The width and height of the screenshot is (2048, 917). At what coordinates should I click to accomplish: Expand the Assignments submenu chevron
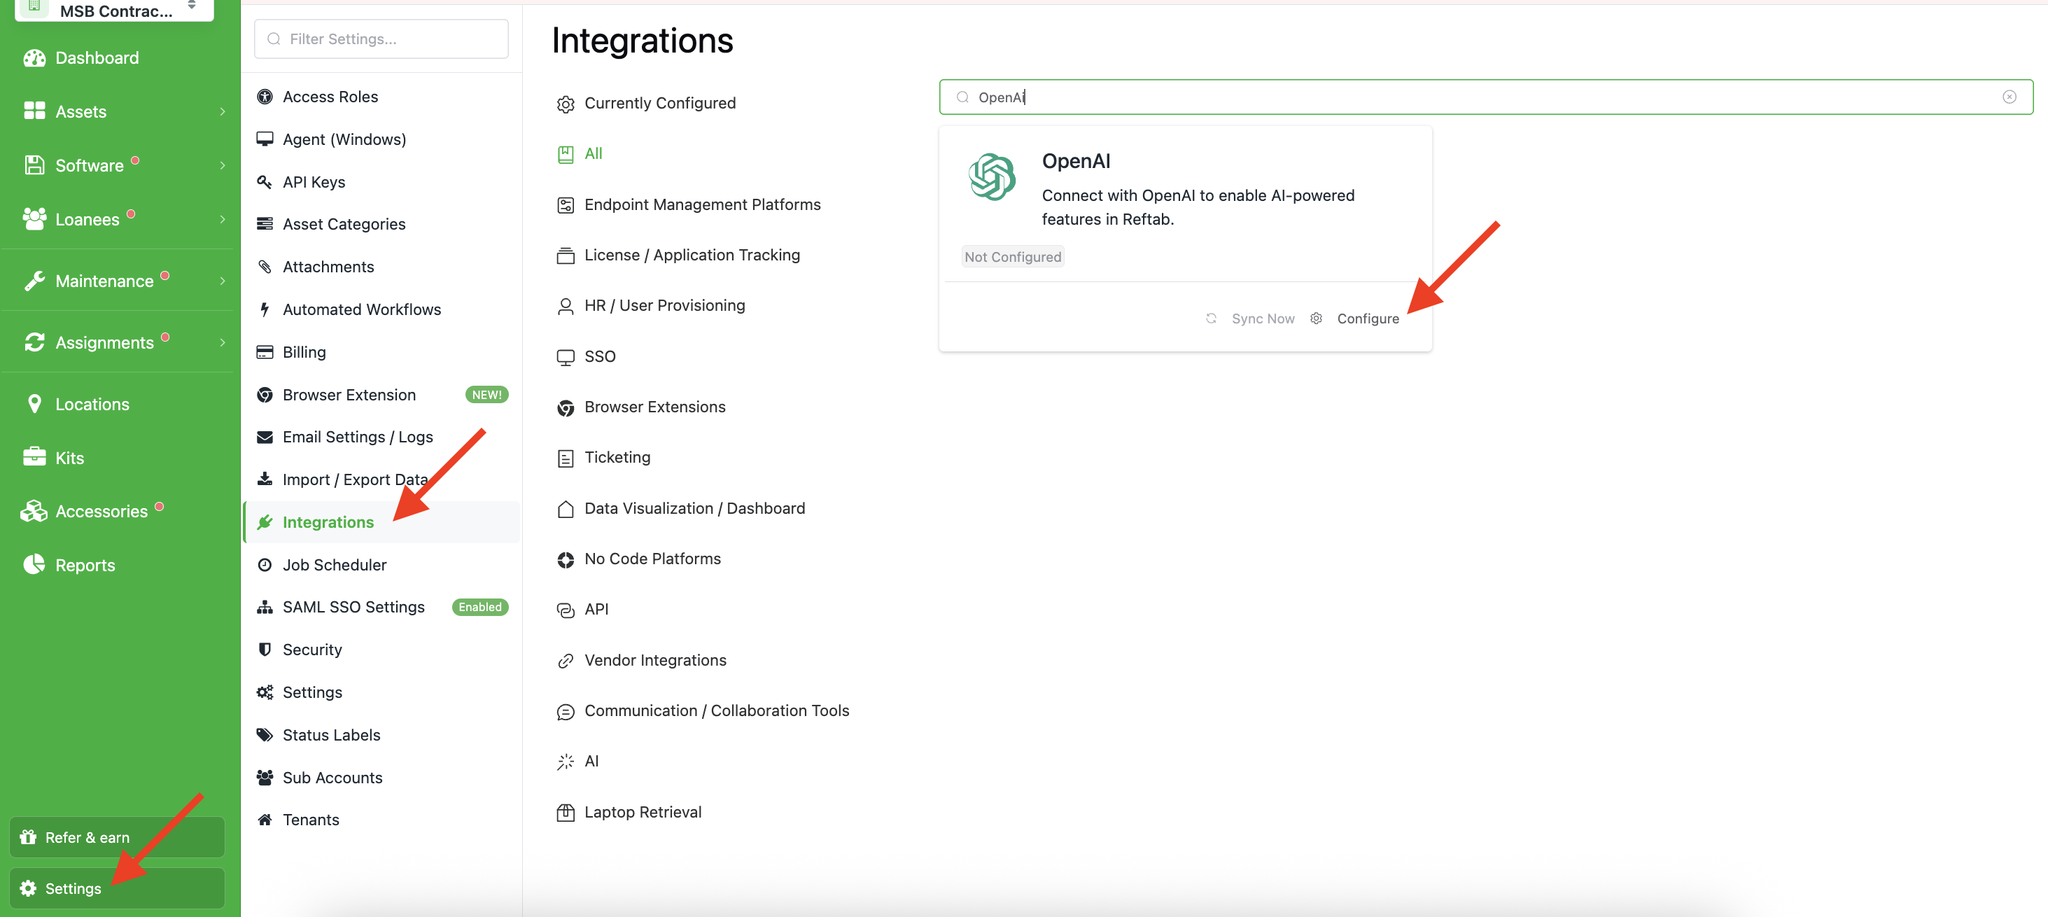coord(222,342)
